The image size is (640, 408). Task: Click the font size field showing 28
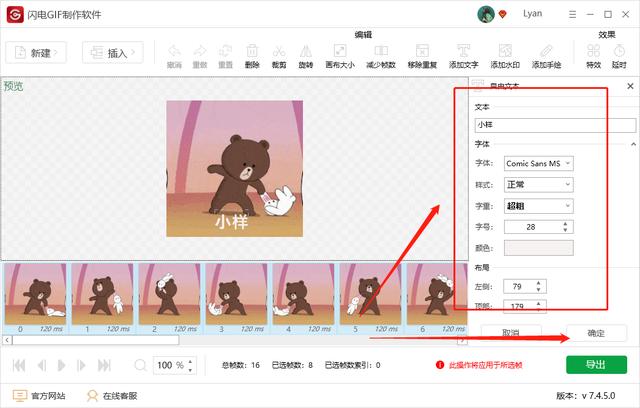538,227
